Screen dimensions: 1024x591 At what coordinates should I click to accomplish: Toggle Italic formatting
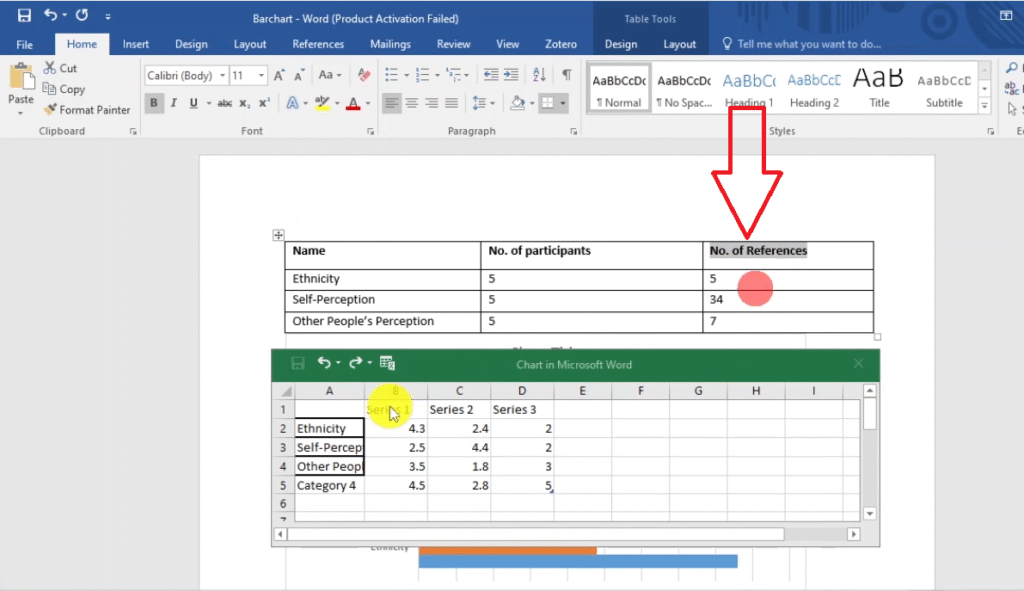coord(173,103)
